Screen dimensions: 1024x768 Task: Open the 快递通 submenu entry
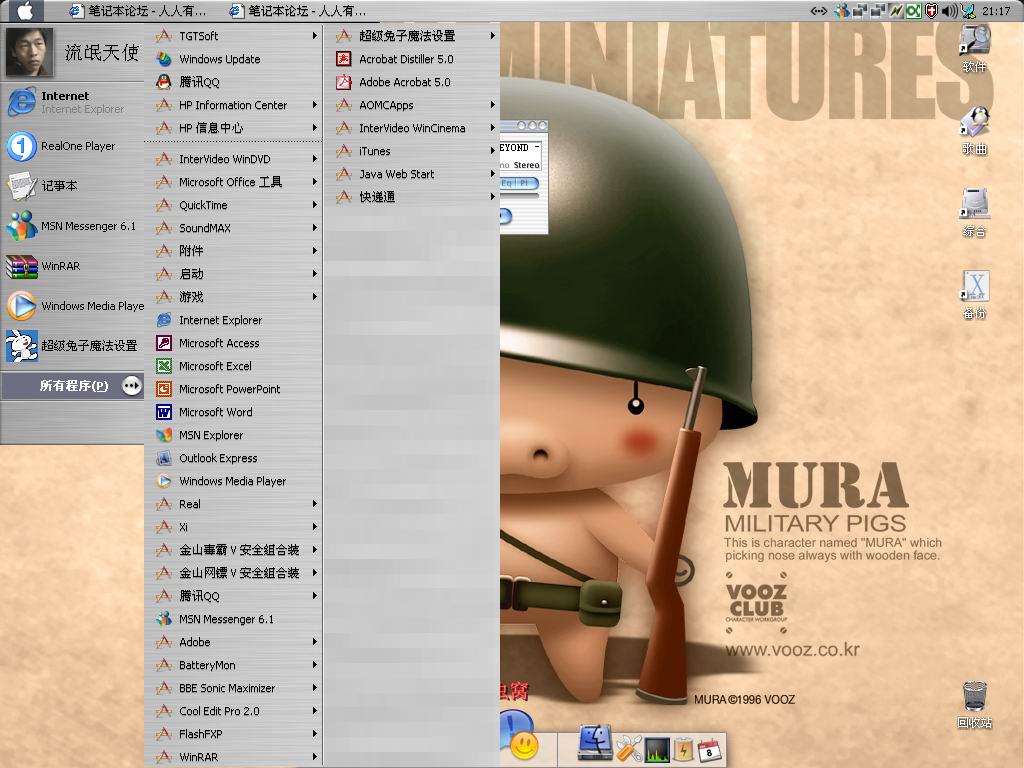point(412,197)
